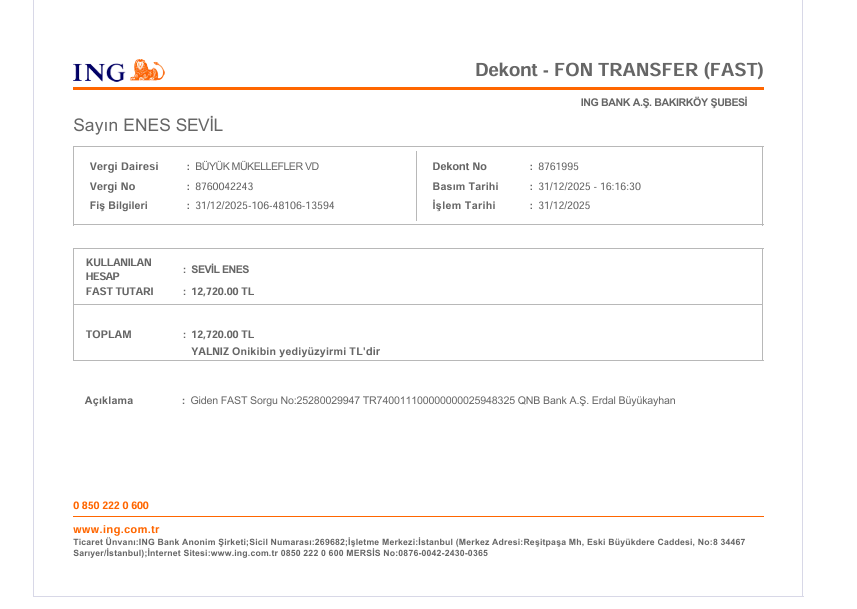
Task: Click the BÜYÜK MÜKELLEFLER VD tax office text
Action: [x=257, y=166]
